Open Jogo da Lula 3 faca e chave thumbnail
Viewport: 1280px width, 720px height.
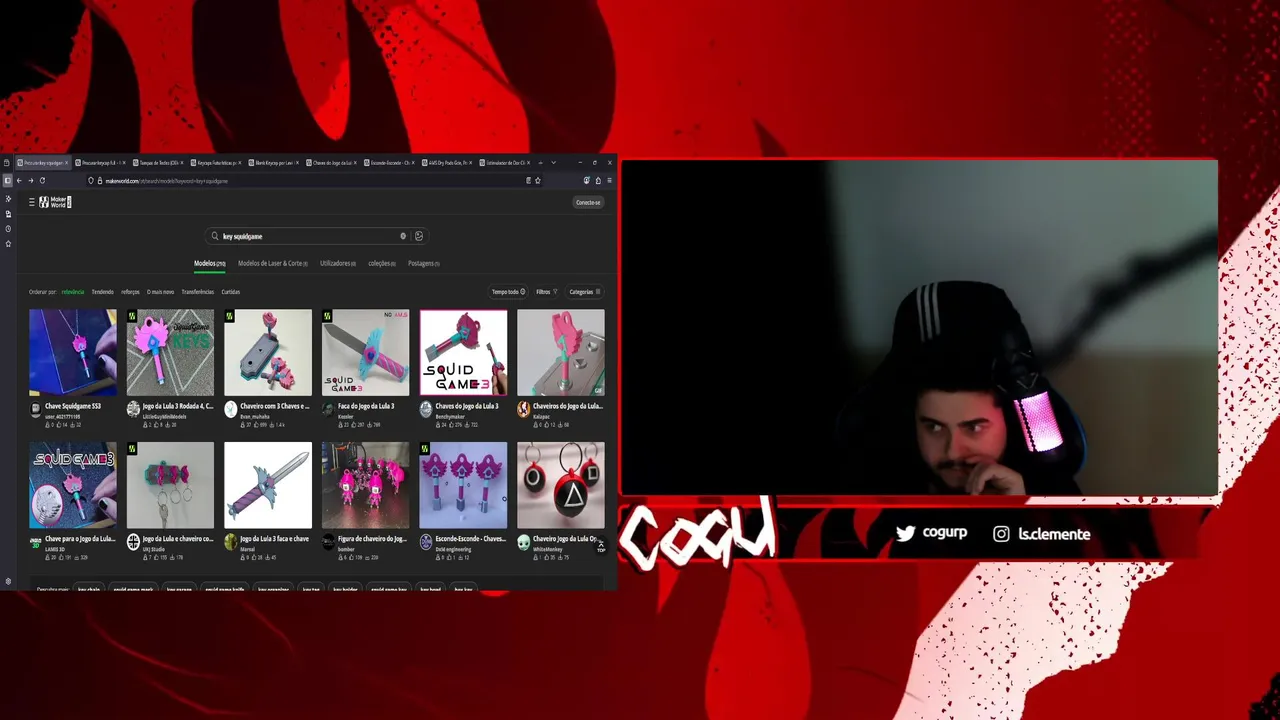(x=268, y=485)
